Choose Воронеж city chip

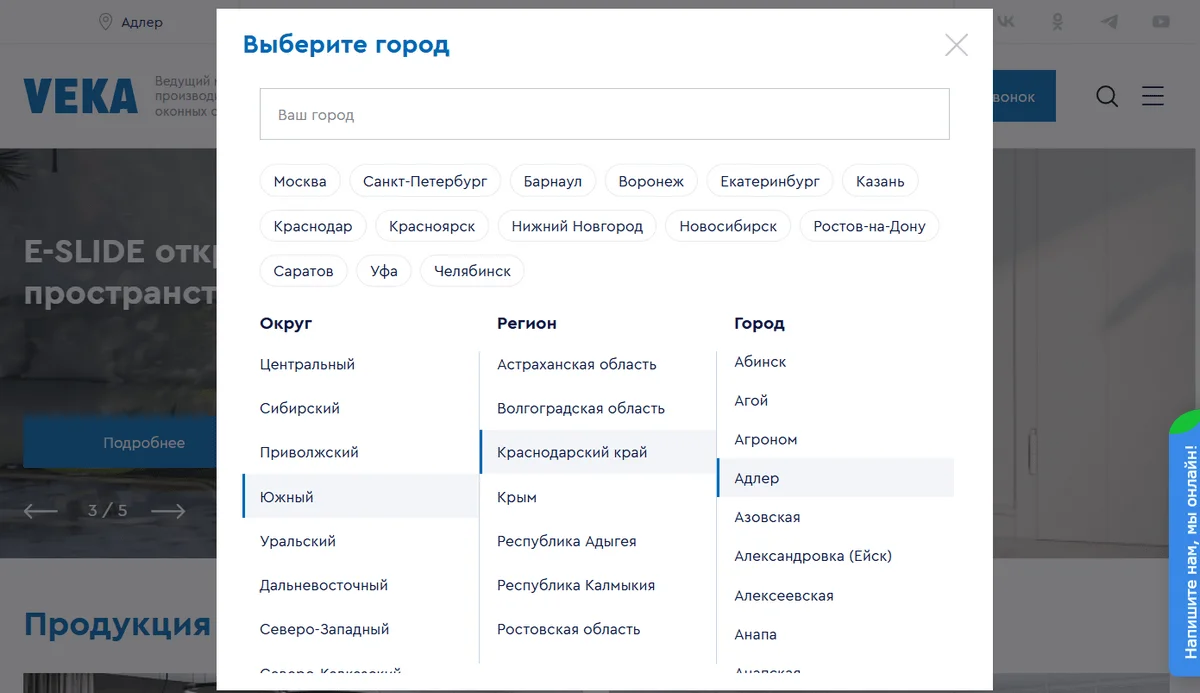click(x=651, y=181)
